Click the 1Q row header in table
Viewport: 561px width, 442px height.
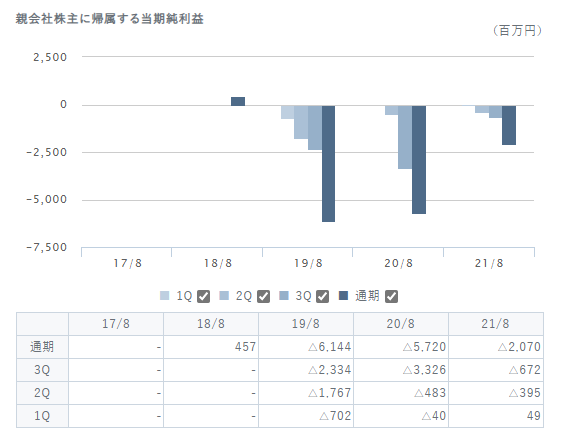(x=42, y=416)
